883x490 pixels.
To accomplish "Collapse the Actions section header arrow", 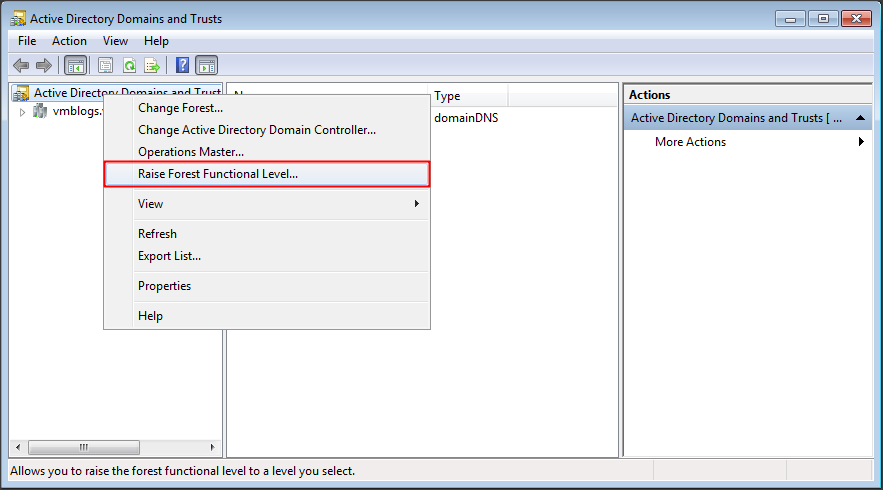I will point(862,118).
